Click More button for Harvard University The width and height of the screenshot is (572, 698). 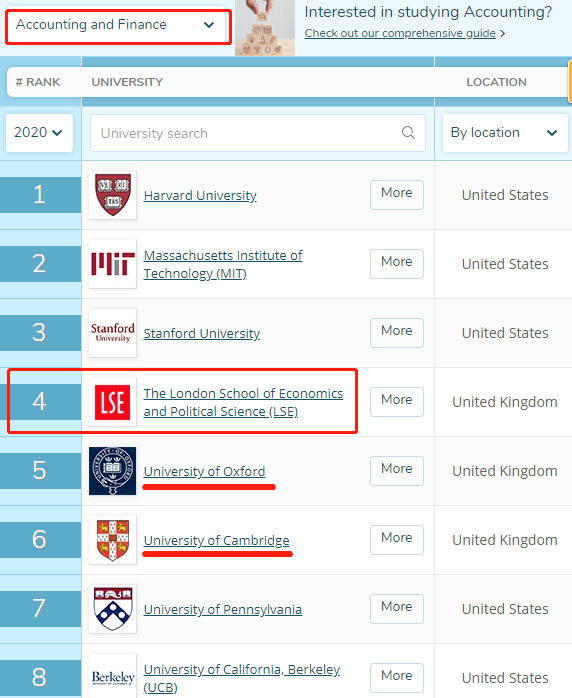pos(397,195)
